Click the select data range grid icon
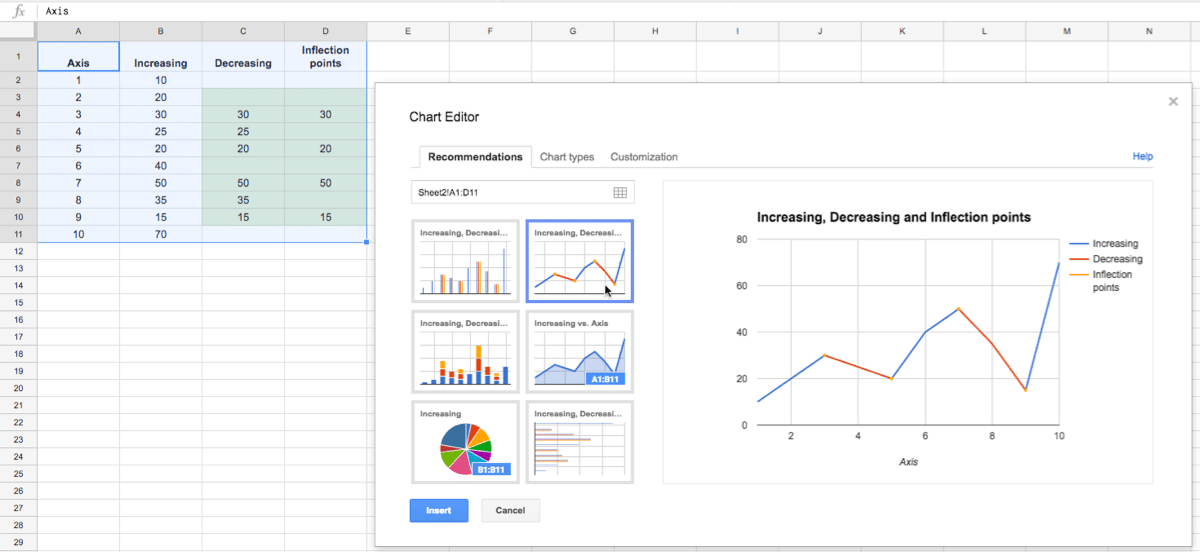Image resolution: width=1200 pixels, height=552 pixels. (620, 192)
